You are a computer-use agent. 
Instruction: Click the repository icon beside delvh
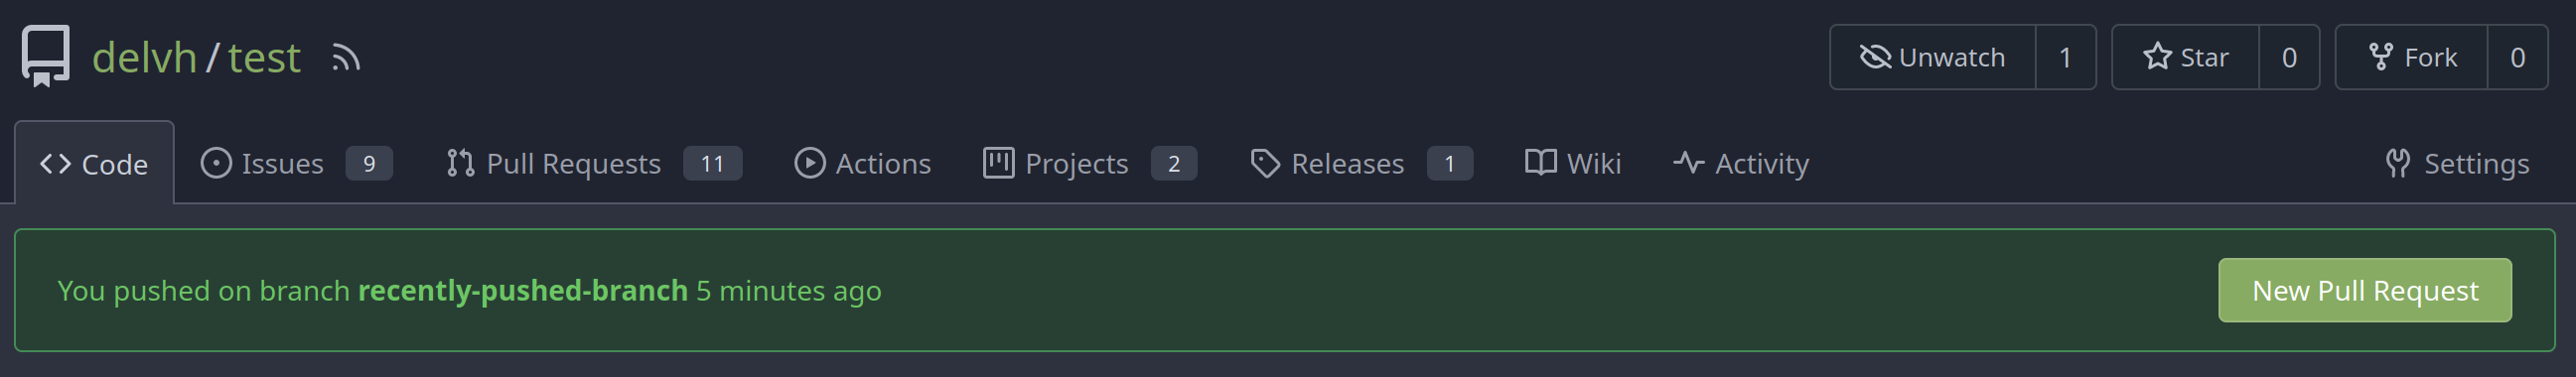coord(46,57)
